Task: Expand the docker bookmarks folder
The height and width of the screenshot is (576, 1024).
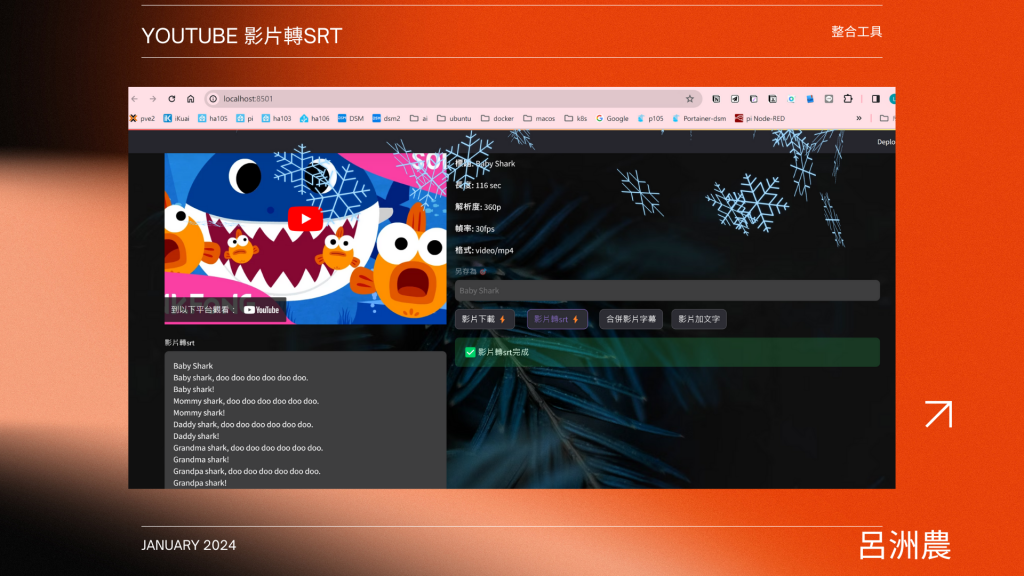Action: click(x=497, y=118)
